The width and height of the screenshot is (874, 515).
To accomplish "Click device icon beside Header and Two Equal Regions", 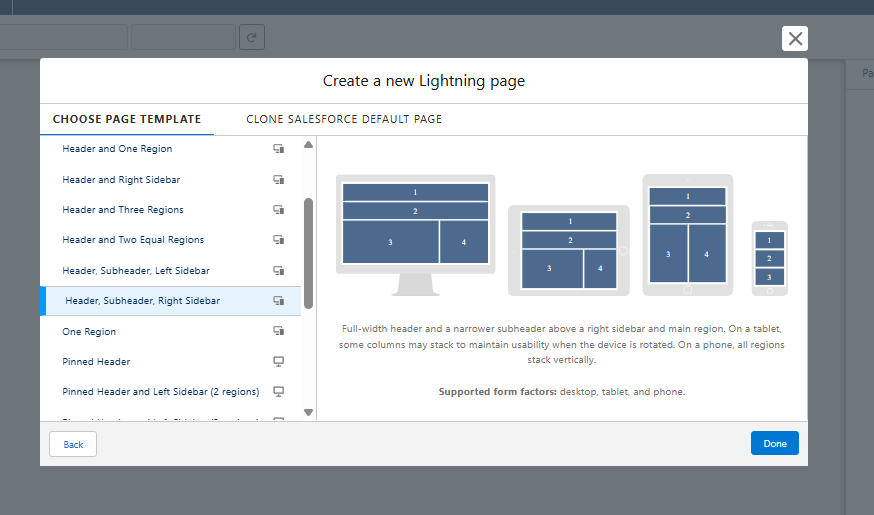I will tap(279, 240).
